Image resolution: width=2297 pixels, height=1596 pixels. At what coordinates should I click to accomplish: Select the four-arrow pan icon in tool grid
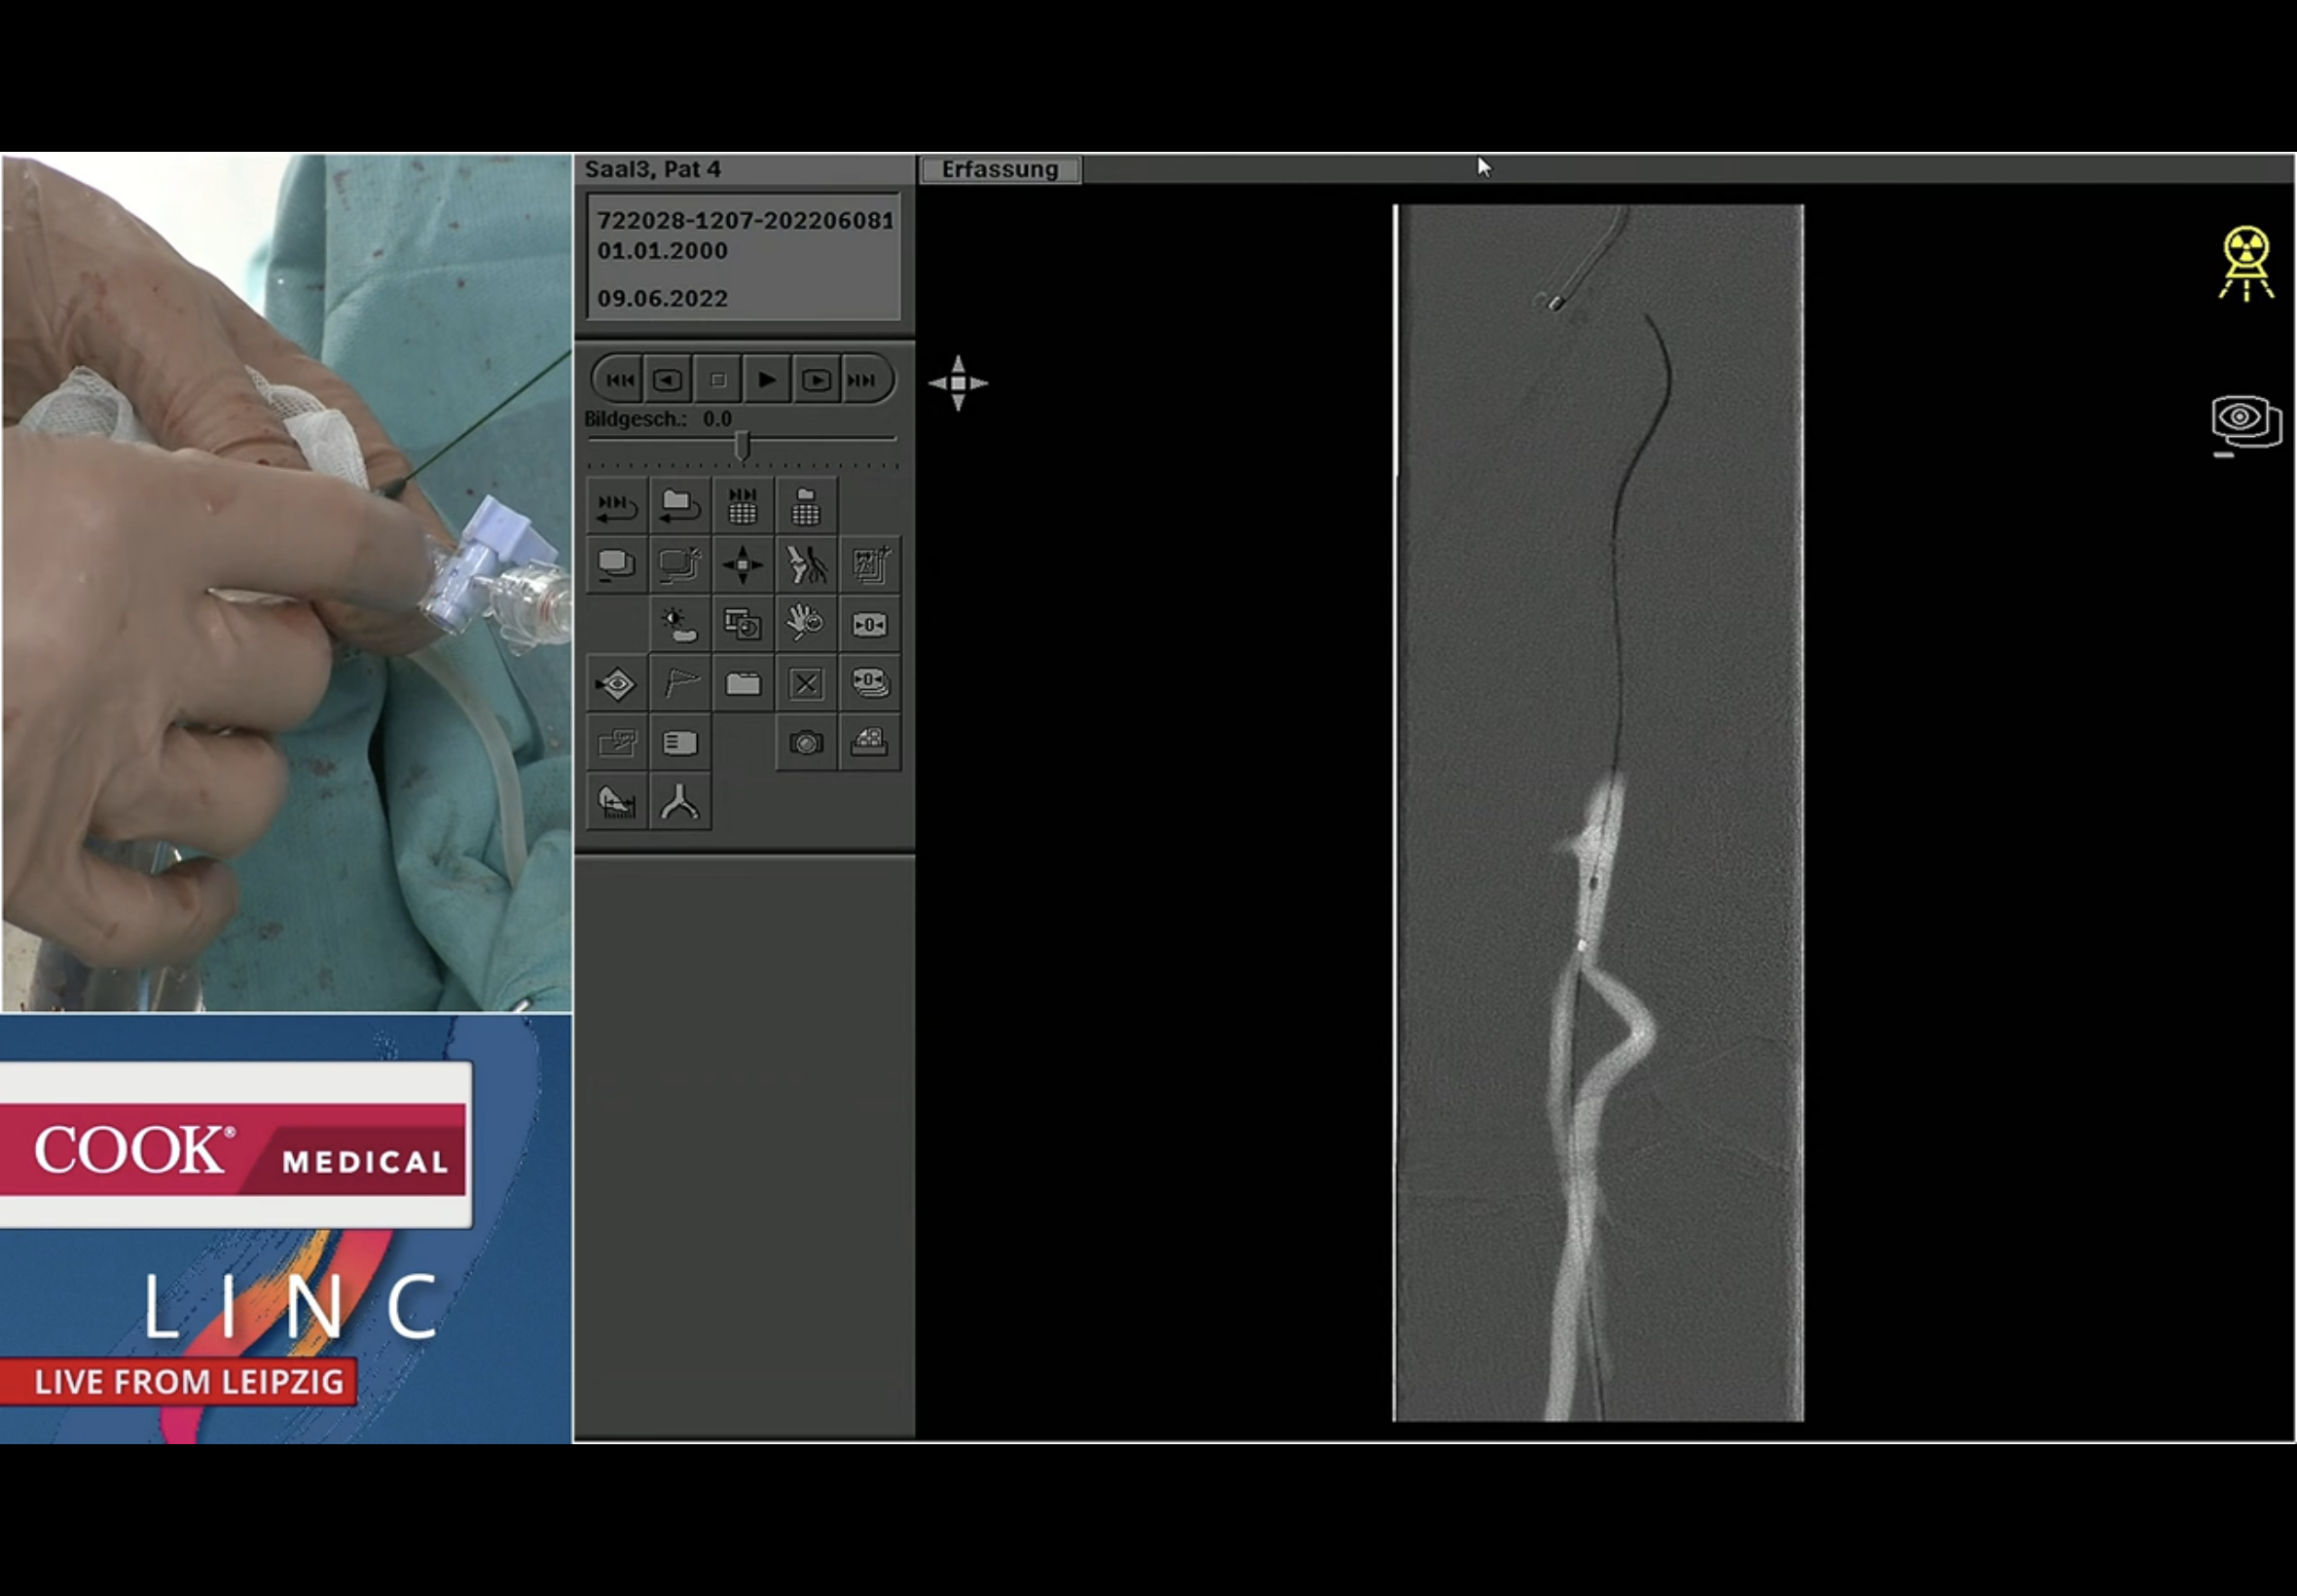(742, 565)
